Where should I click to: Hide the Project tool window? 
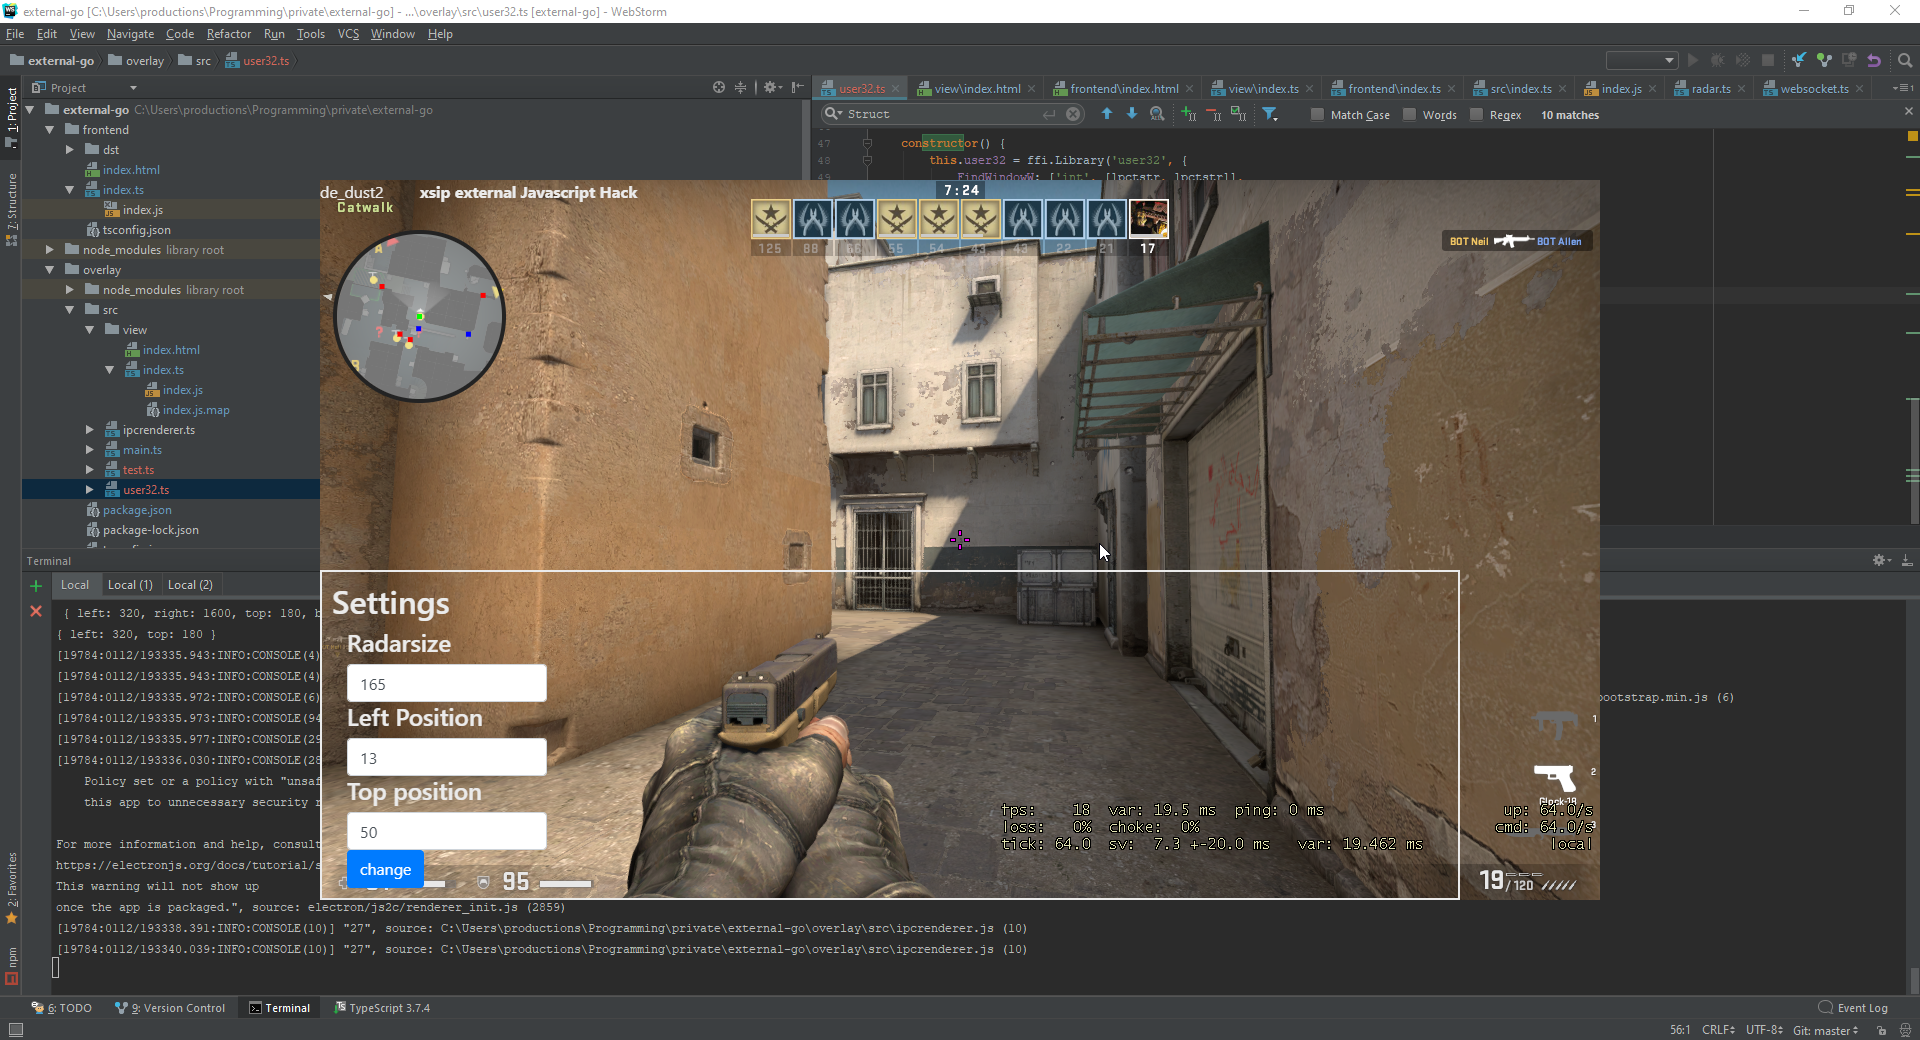pos(797,87)
